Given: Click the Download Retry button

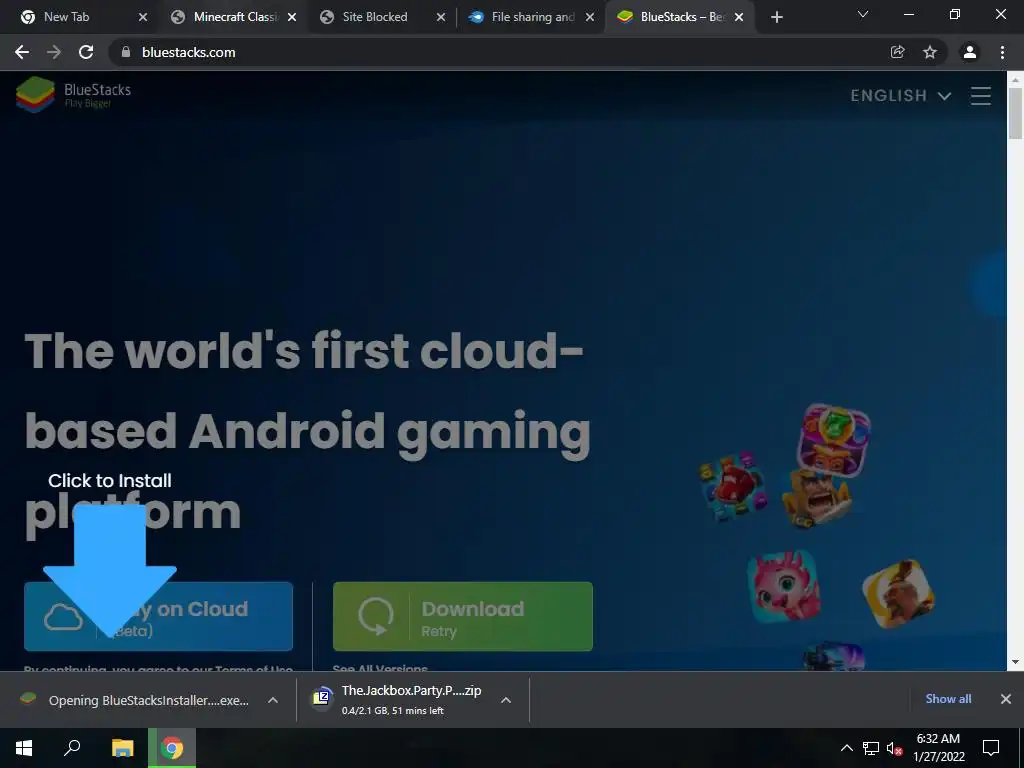Looking at the screenshot, I should pos(463,616).
